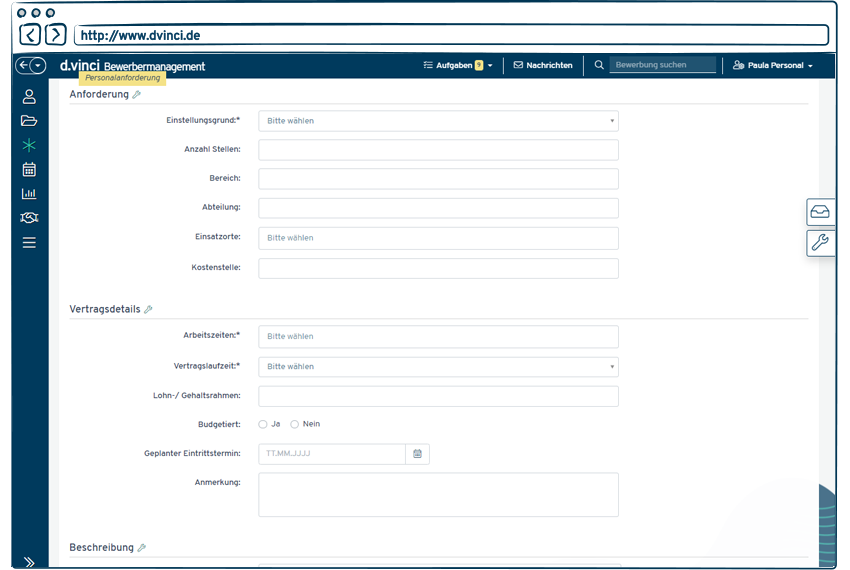Click the Lohn-/Gehaltsrahmen input field
The width and height of the screenshot is (850, 570).
click(x=438, y=396)
